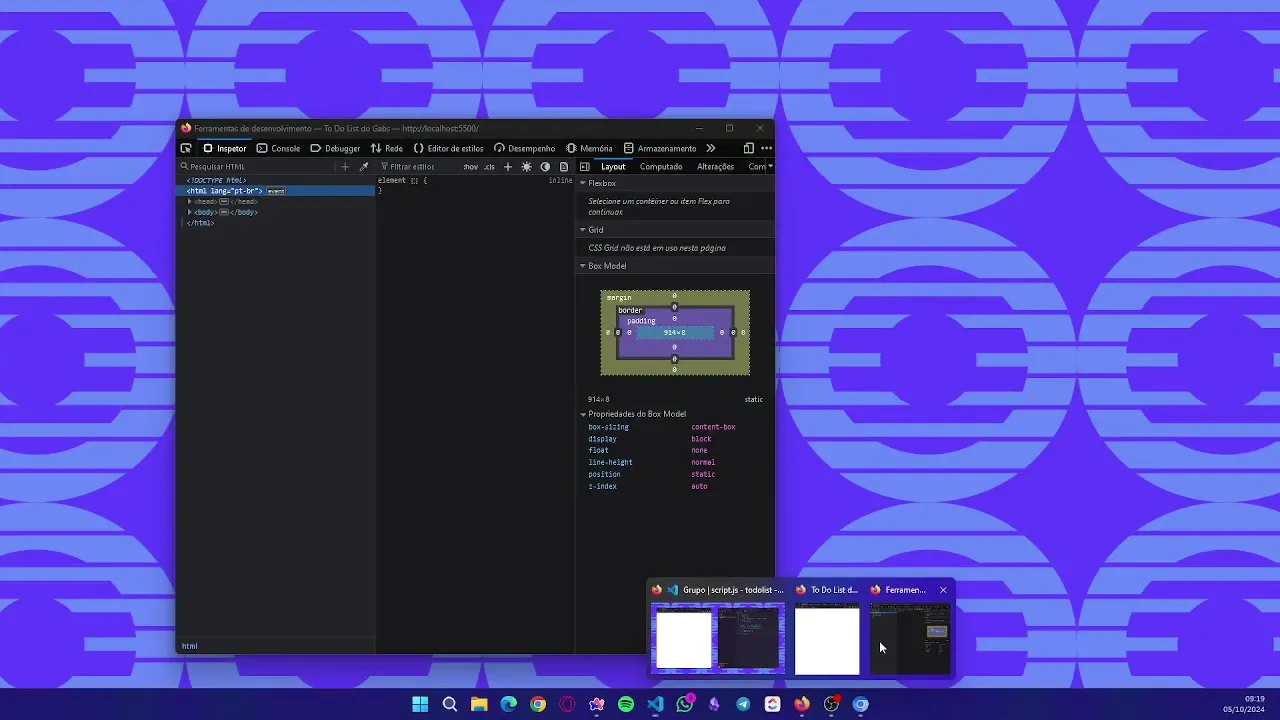
Task: Open Visual Studio Code from taskbar
Action: (655, 704)
